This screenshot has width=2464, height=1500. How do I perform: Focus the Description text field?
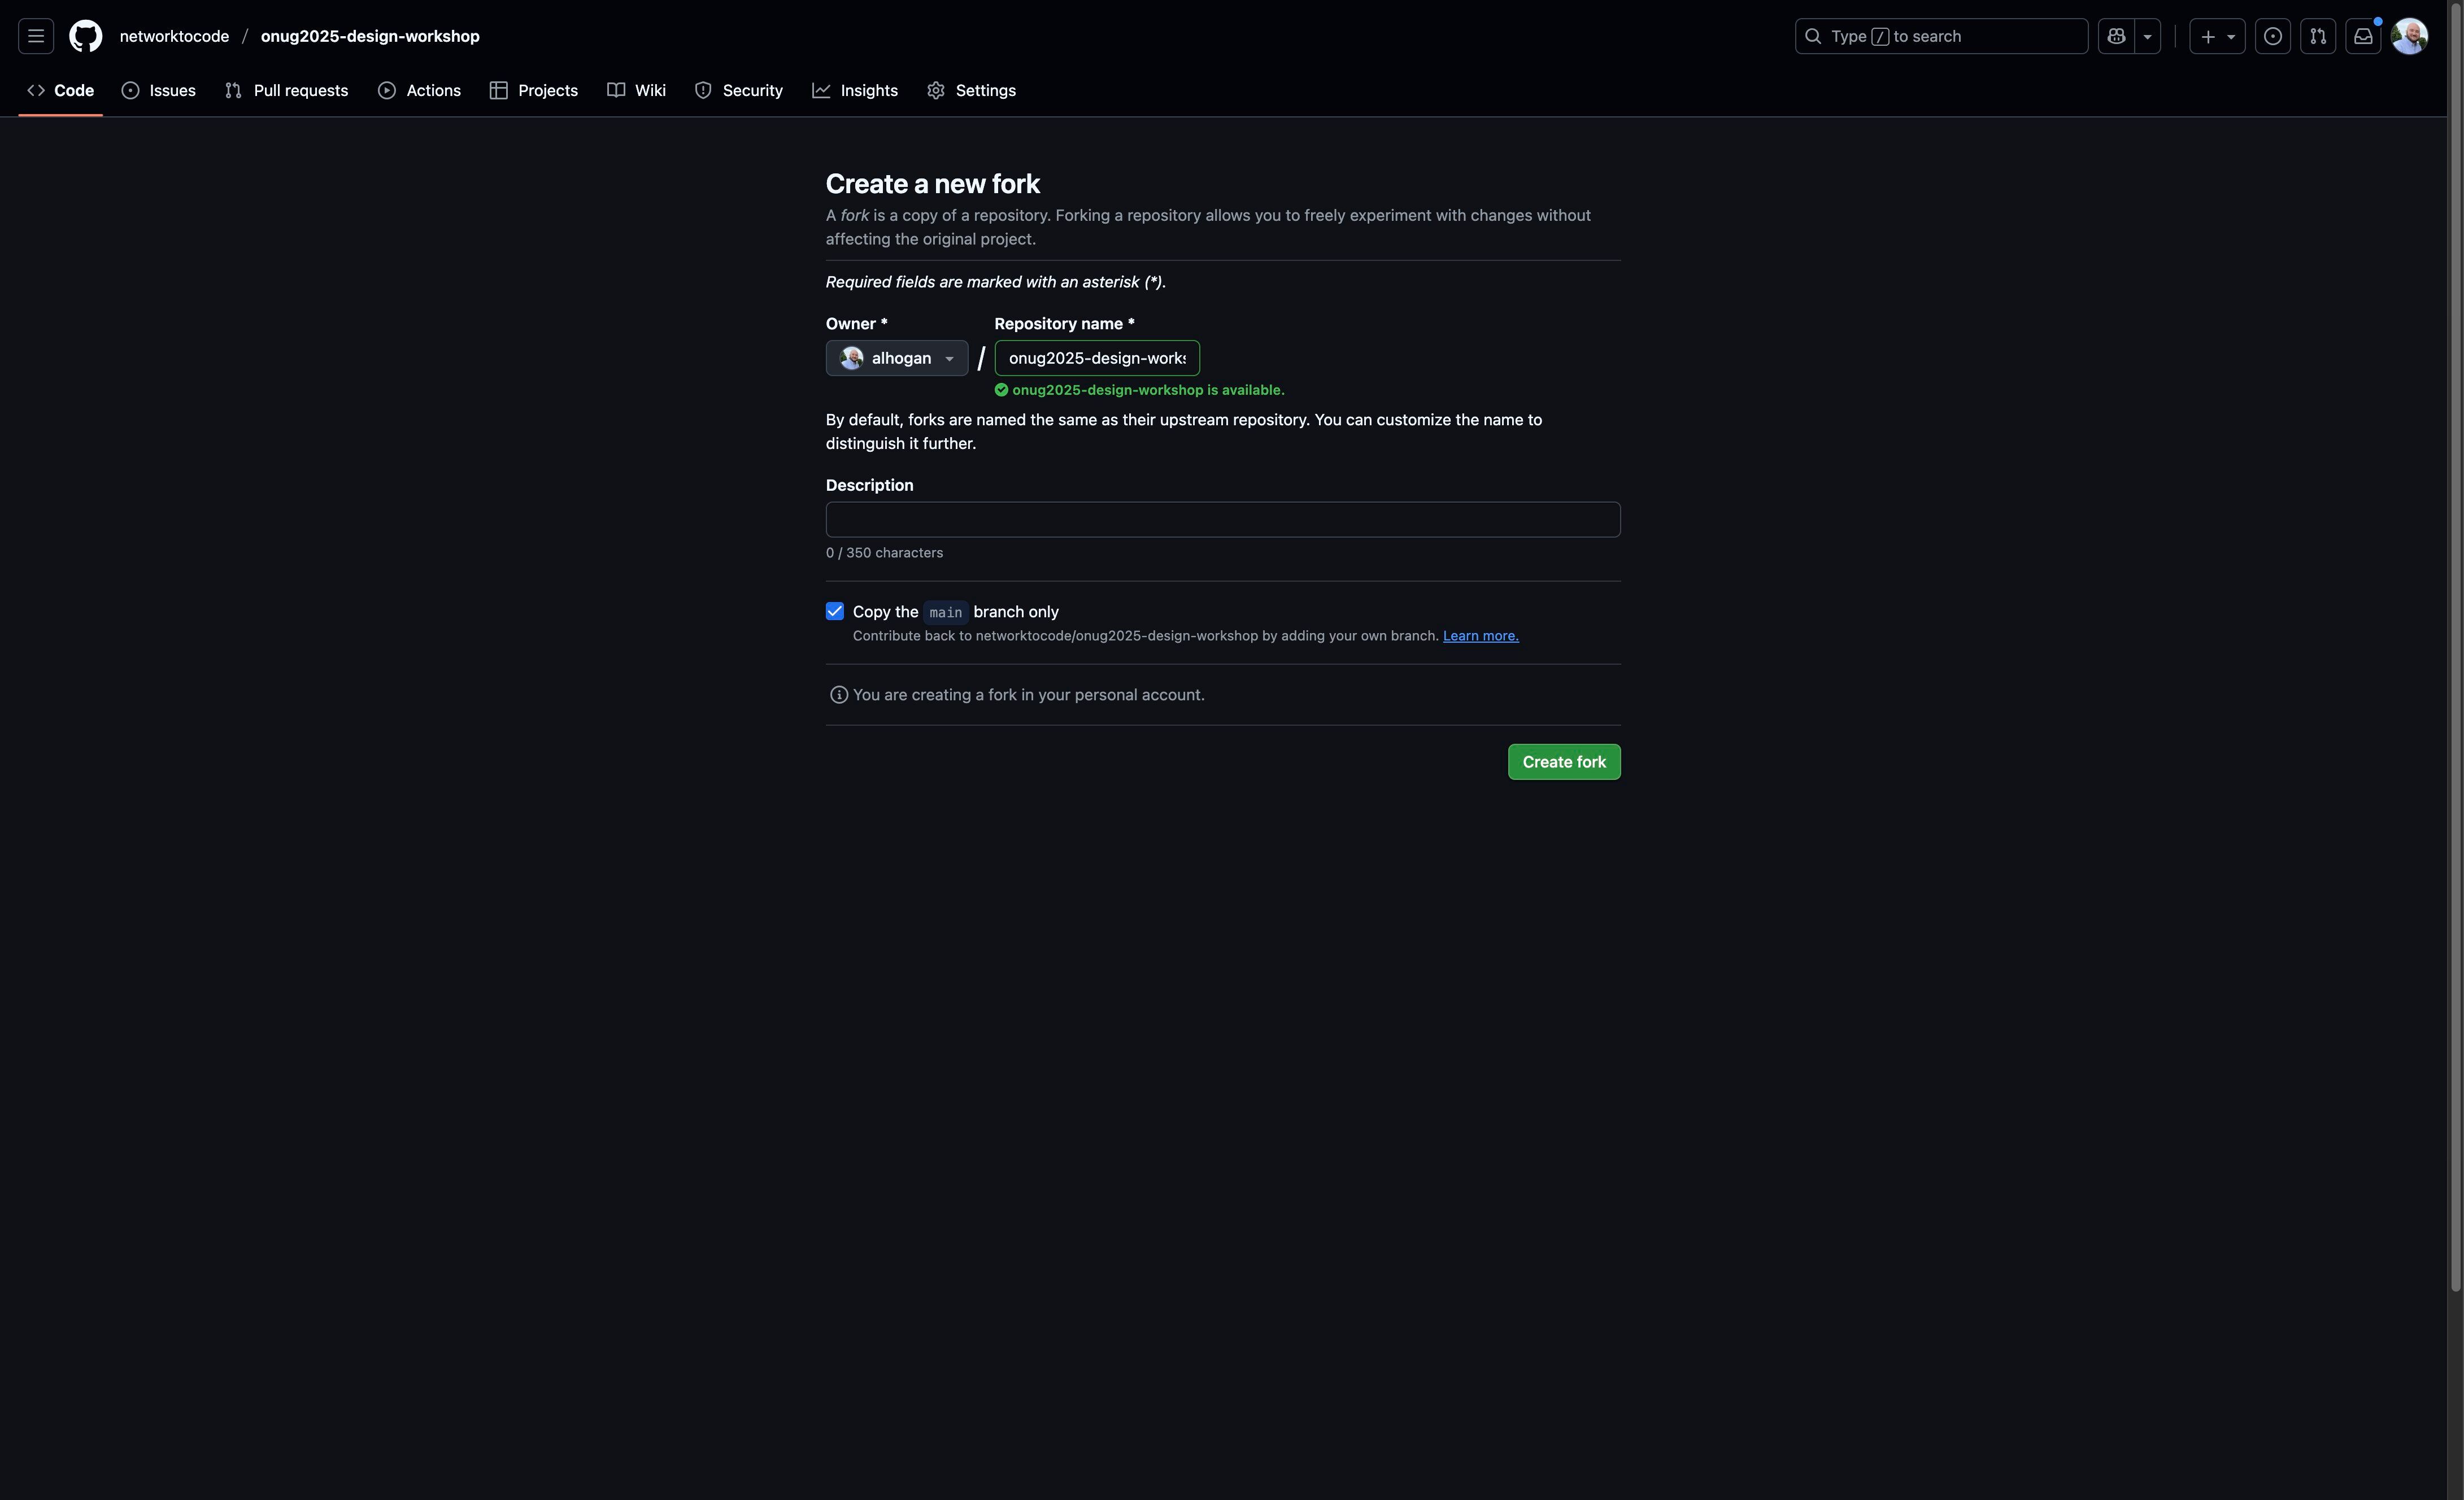pyautogui.click(x=1222, y=519)
